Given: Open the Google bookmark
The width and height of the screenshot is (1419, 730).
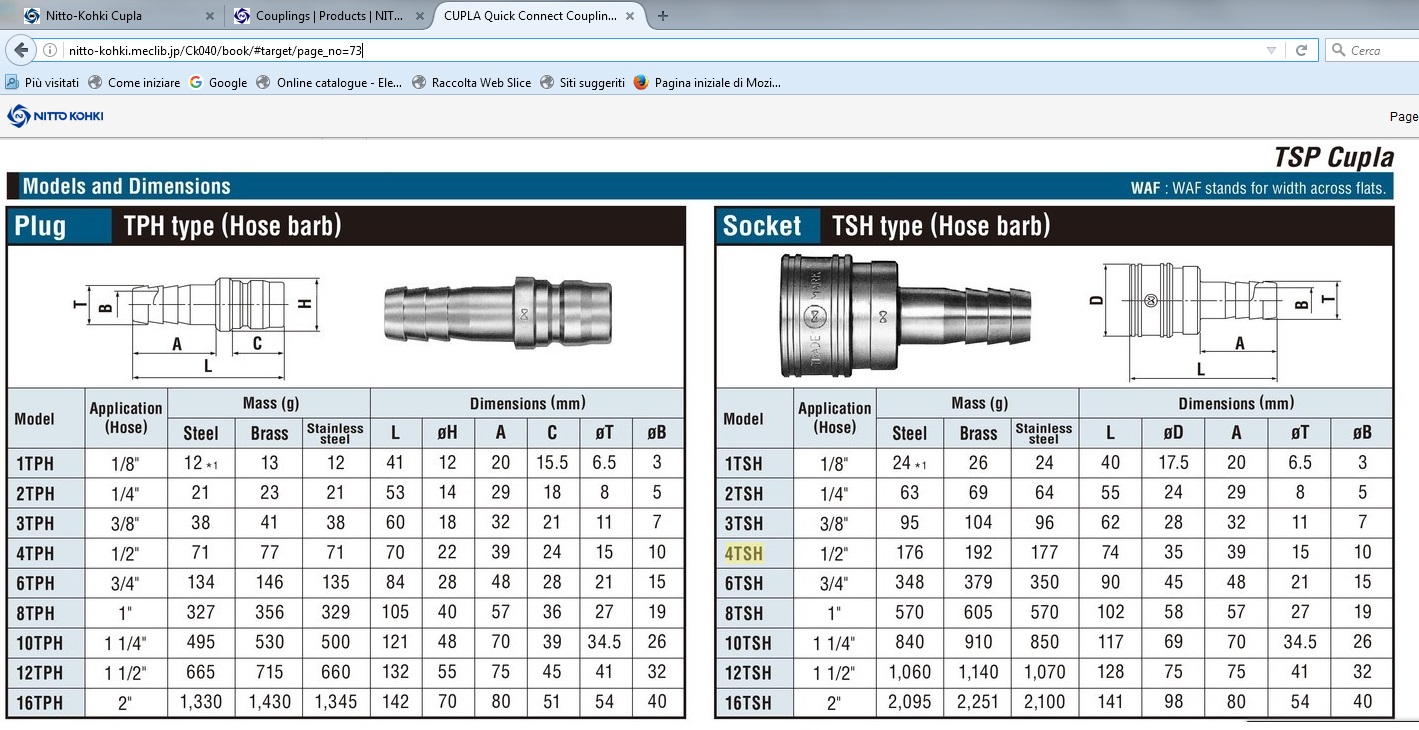Looking at the screenshot, I should pos(218,83).
